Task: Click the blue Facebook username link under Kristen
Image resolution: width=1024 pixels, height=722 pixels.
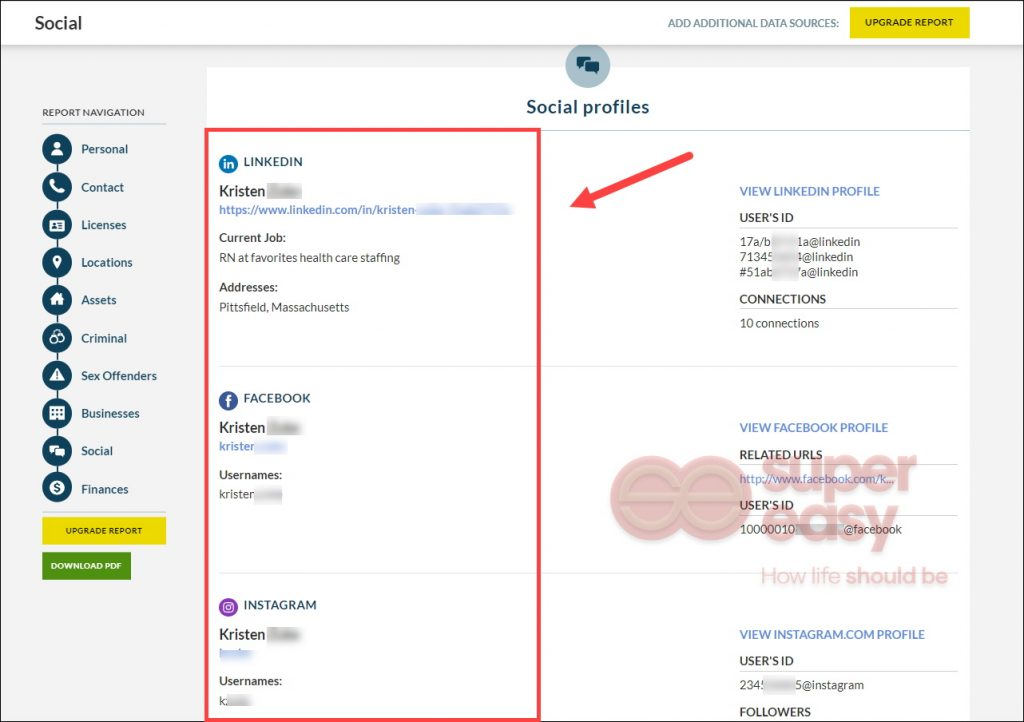Action: point(252,447)
